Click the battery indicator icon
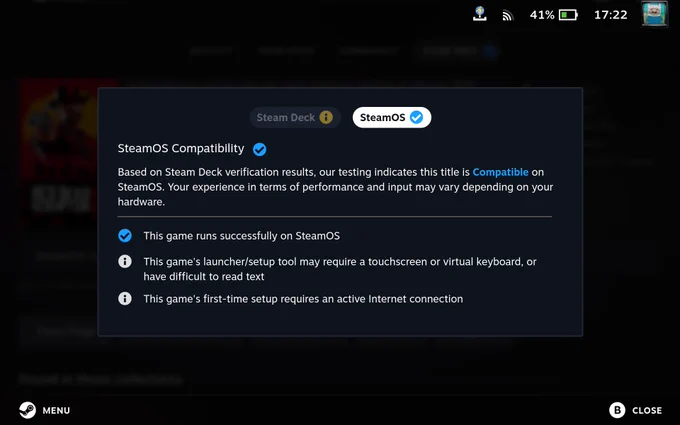The width and height of the screenshot is (680, 425). 568,15
